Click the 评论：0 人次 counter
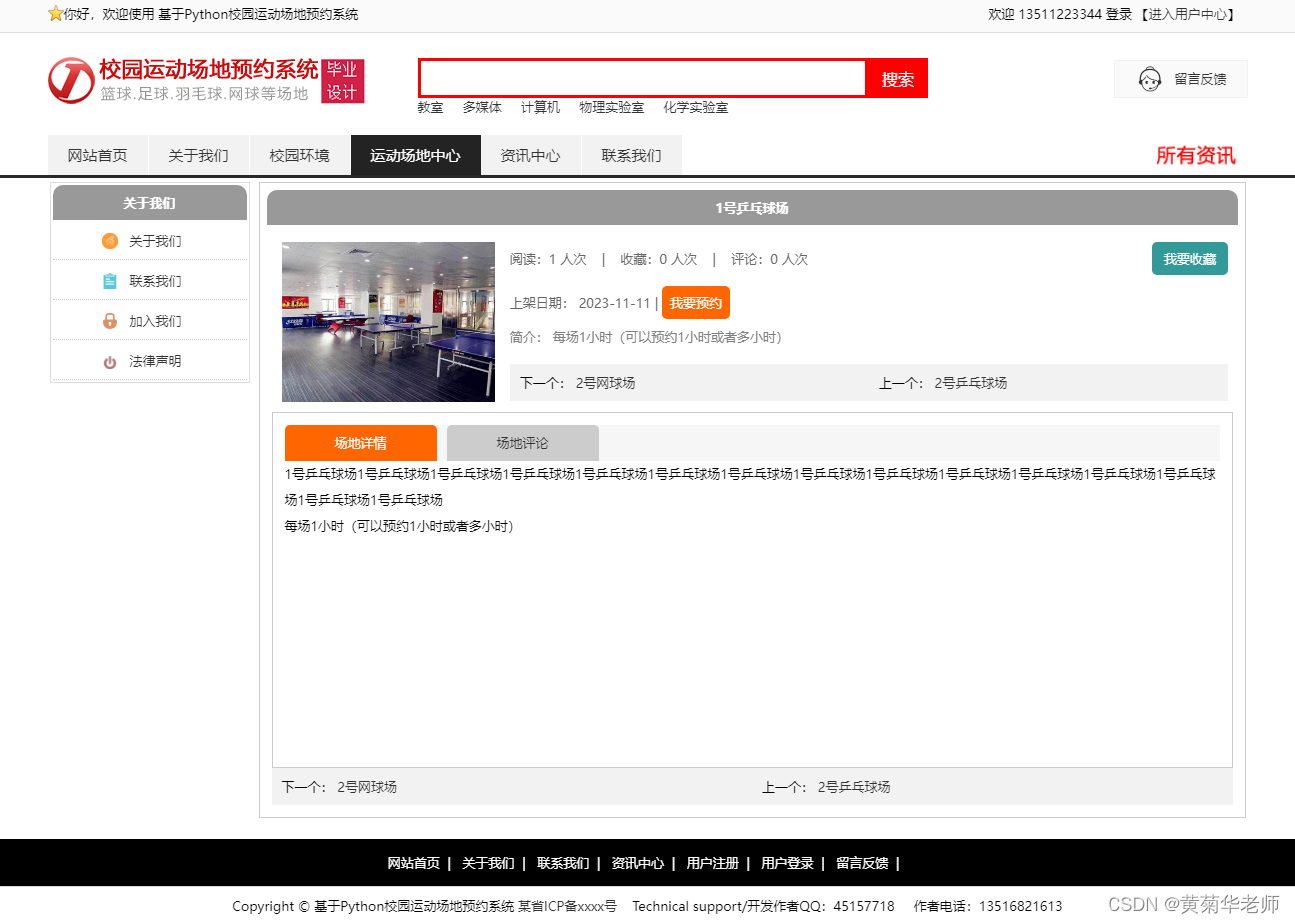The height and width of the screenshot is (924, 1295). point(769,259)
